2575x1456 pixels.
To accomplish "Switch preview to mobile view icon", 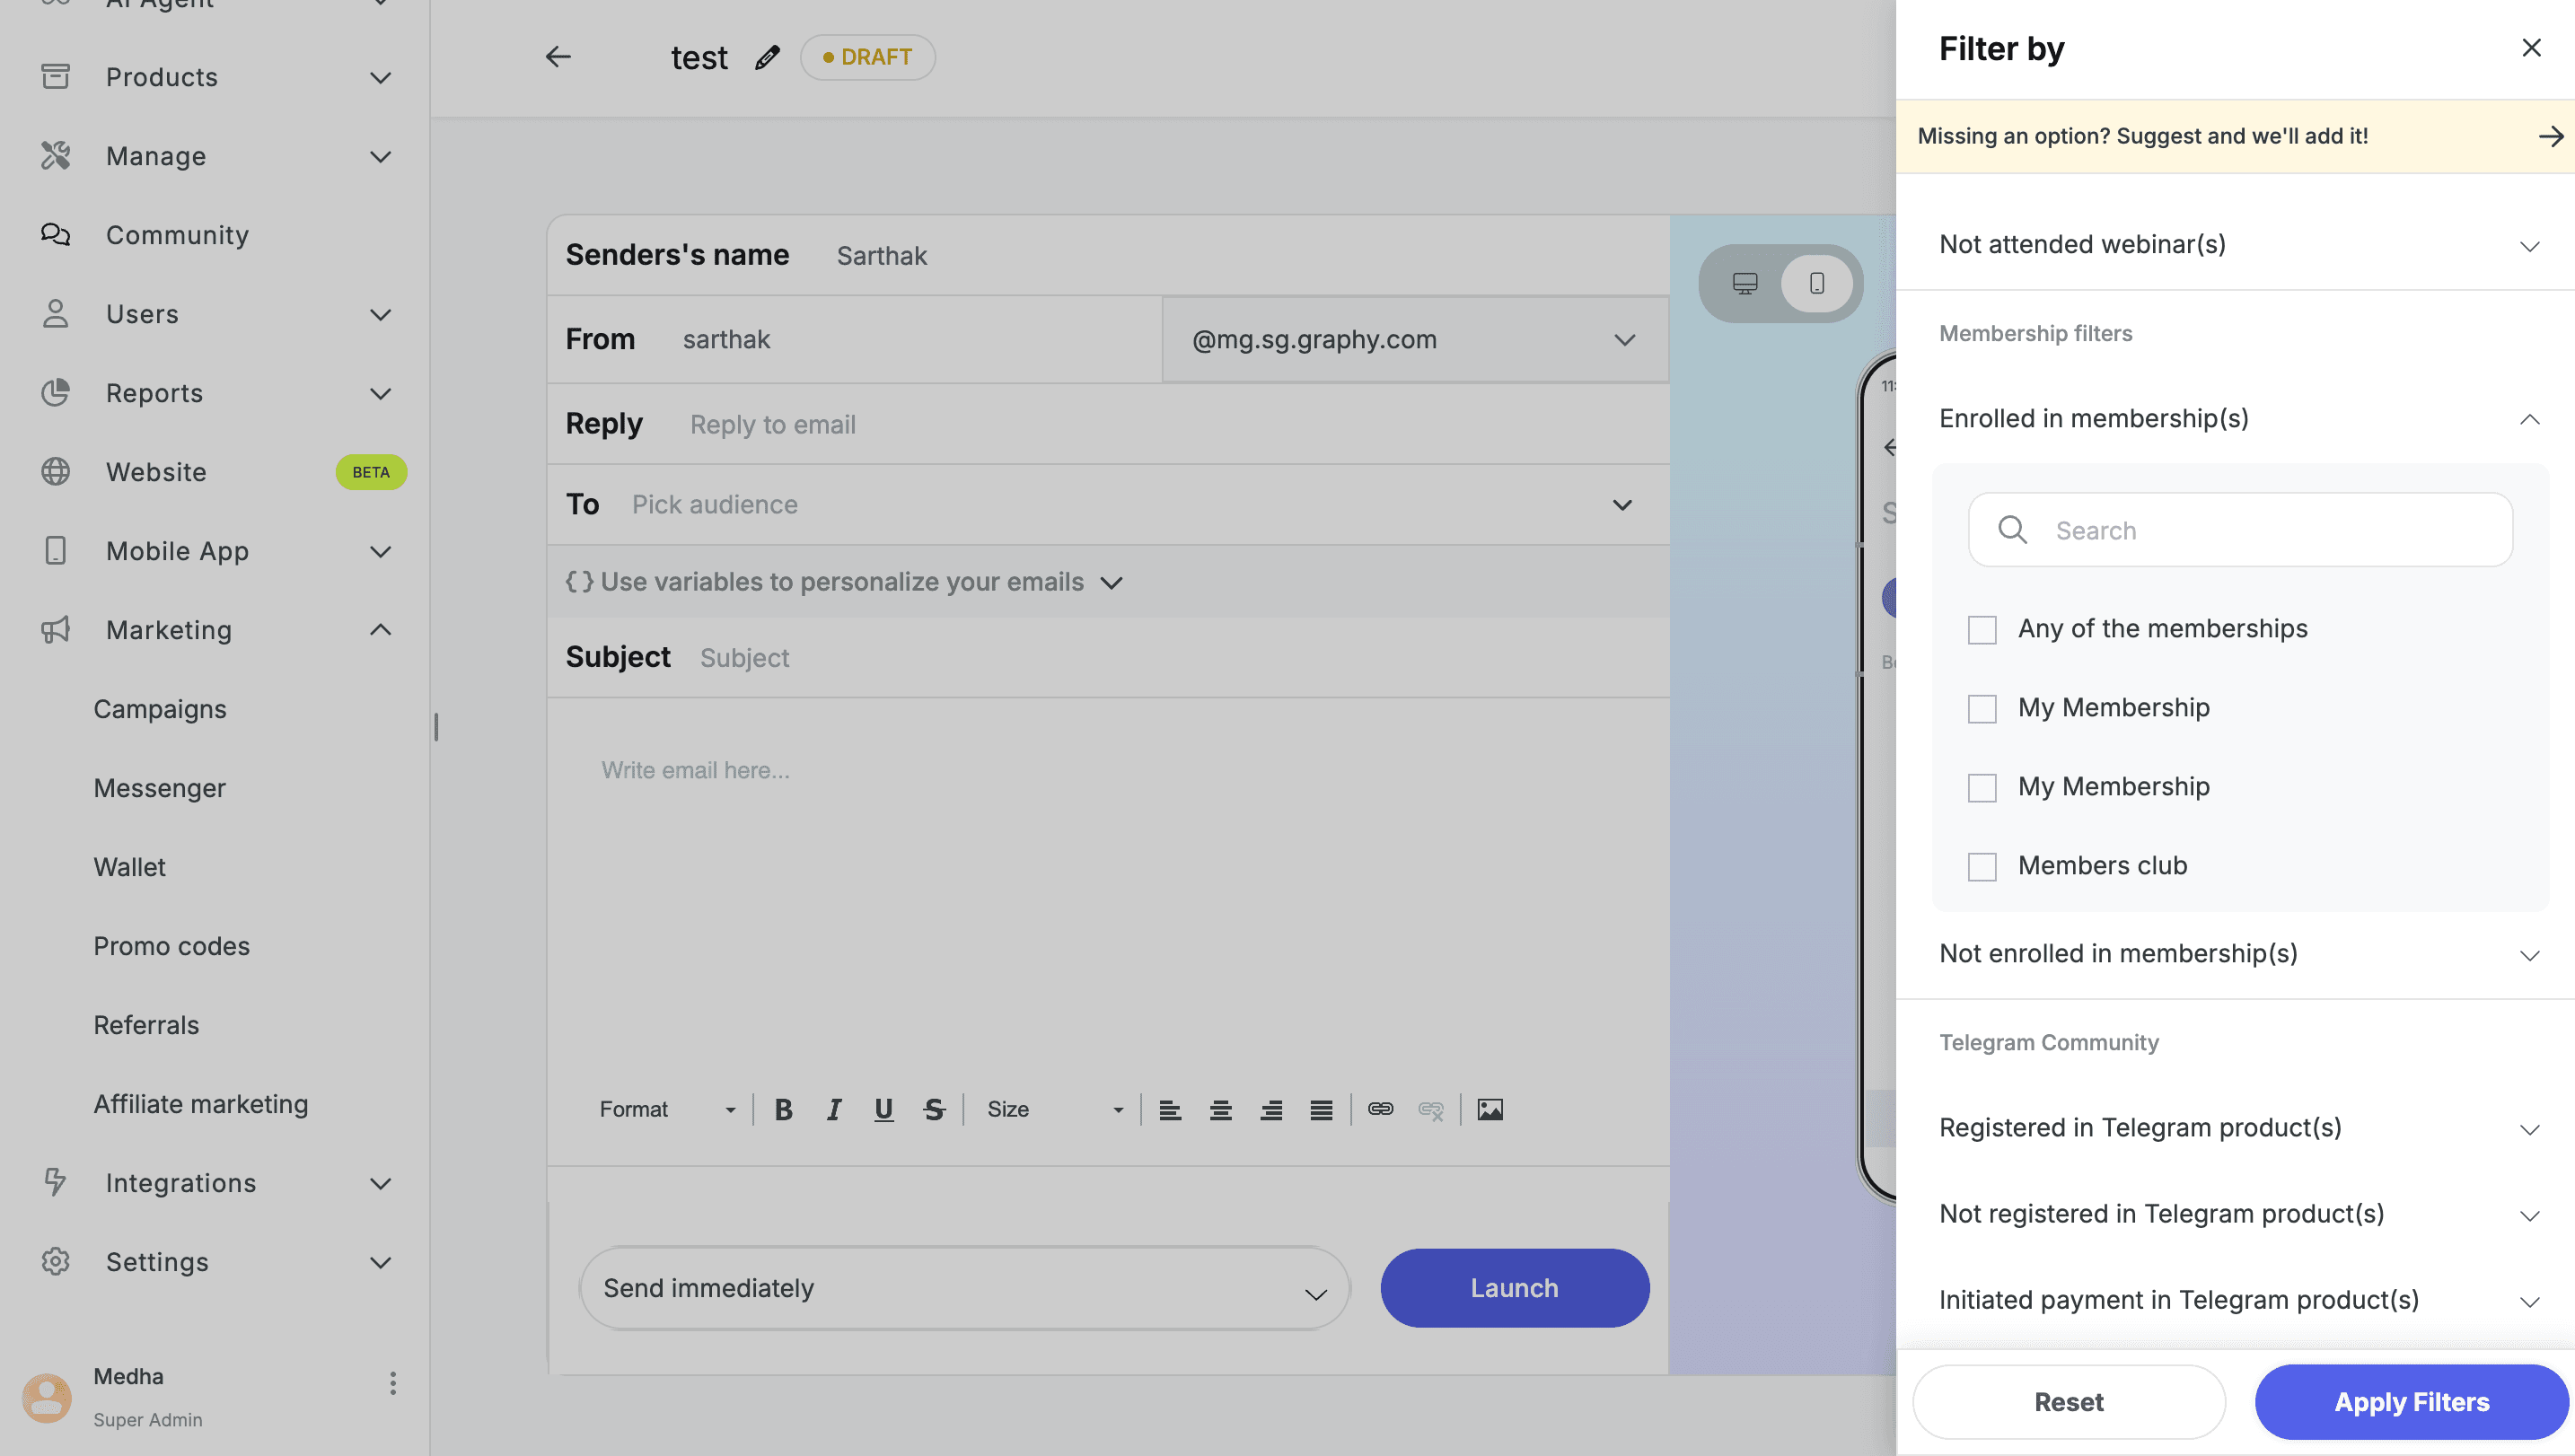I will (x=1817, y=283).
